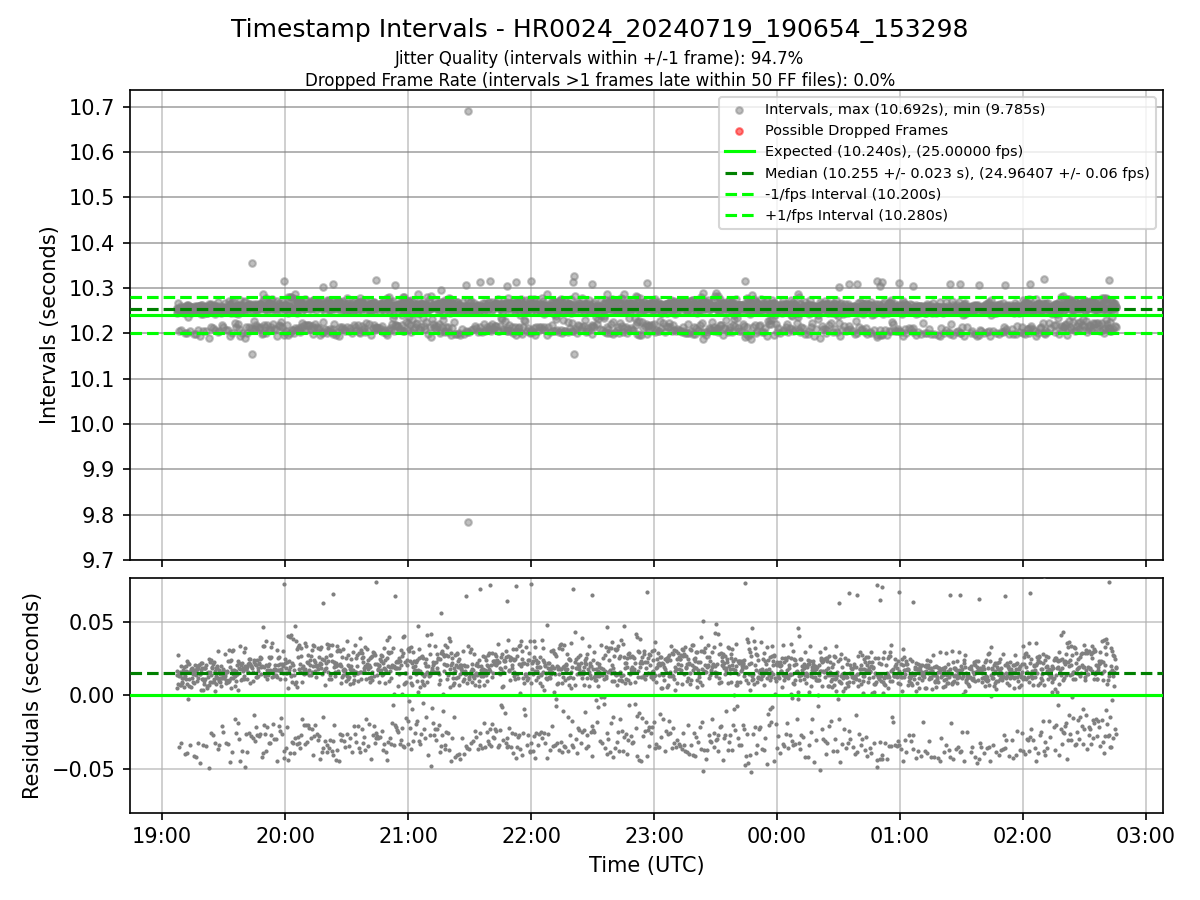The width and height of the screenshot is (1200, 900).
Task: Click the dark green dashed Median line sample in legend
Action: (739, 173)
